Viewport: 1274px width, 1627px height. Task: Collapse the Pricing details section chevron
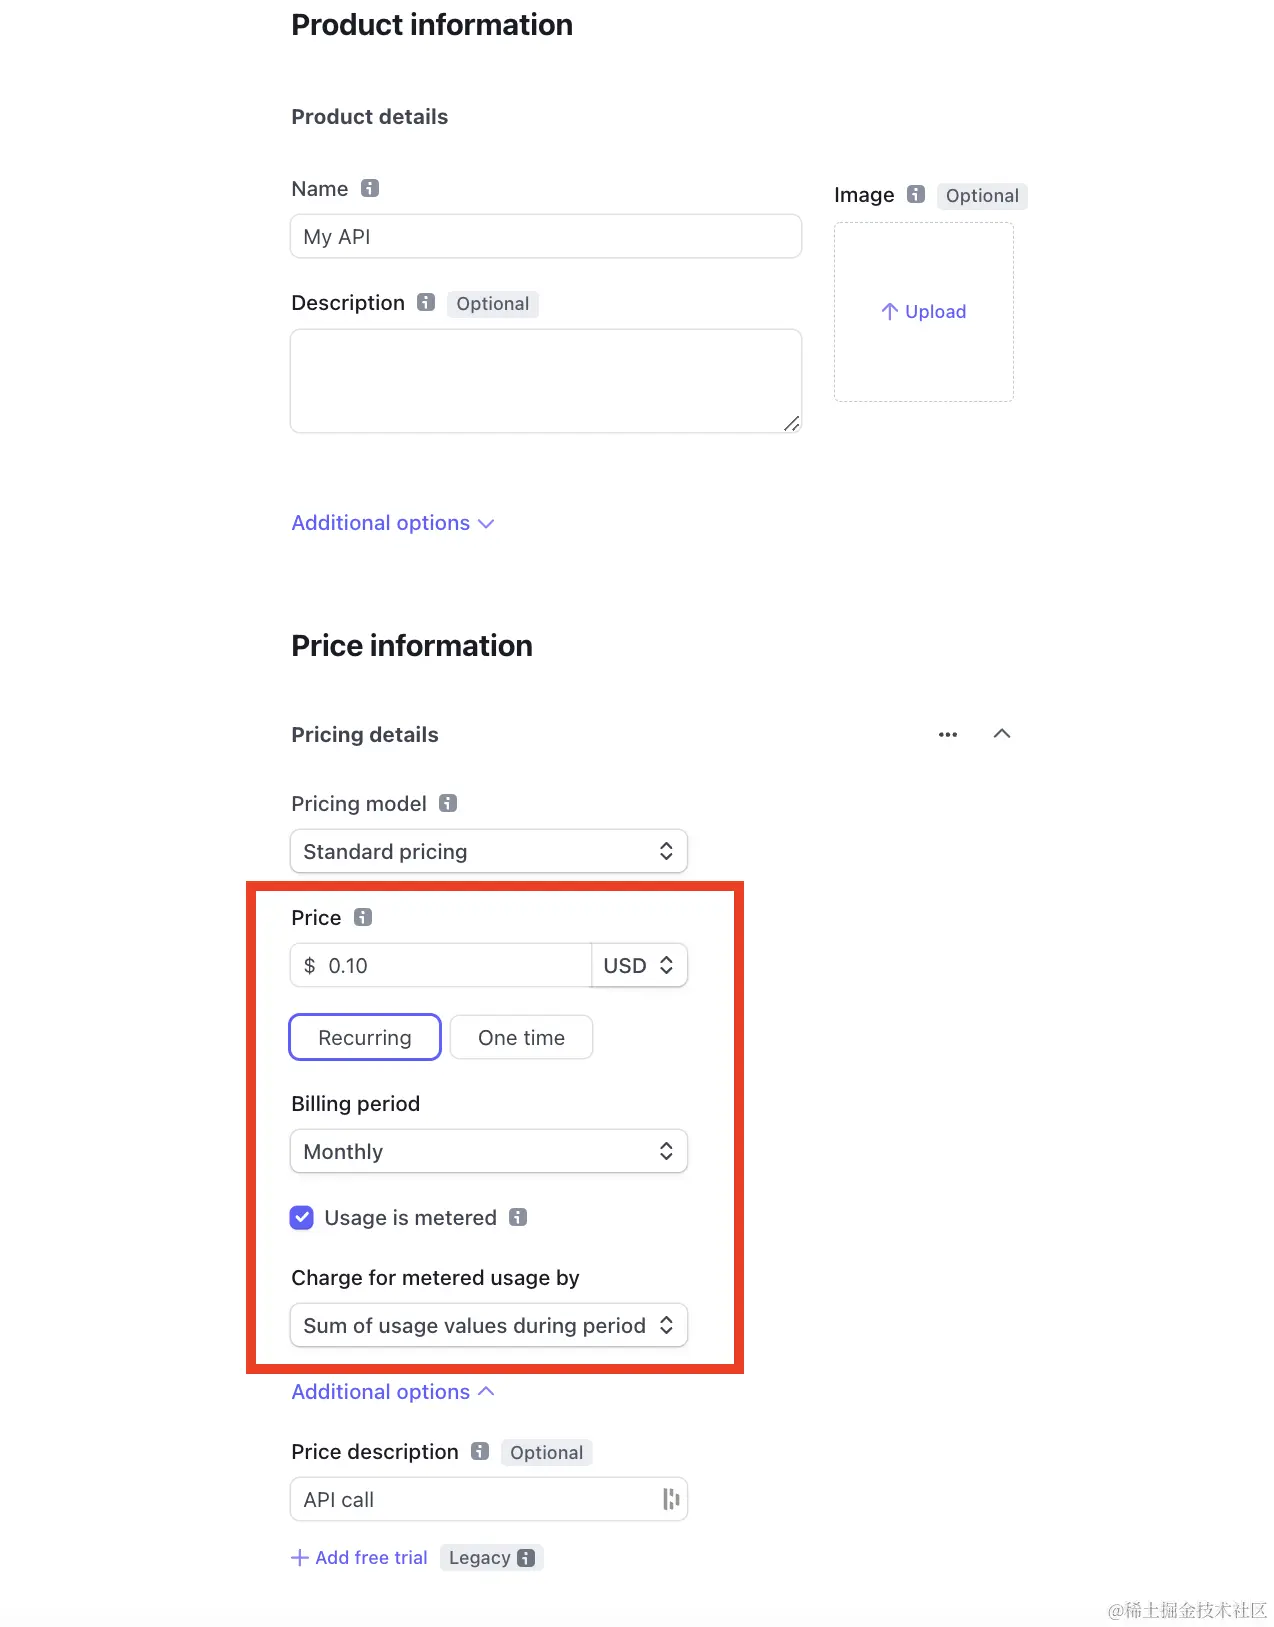(x=1002, y=734)
